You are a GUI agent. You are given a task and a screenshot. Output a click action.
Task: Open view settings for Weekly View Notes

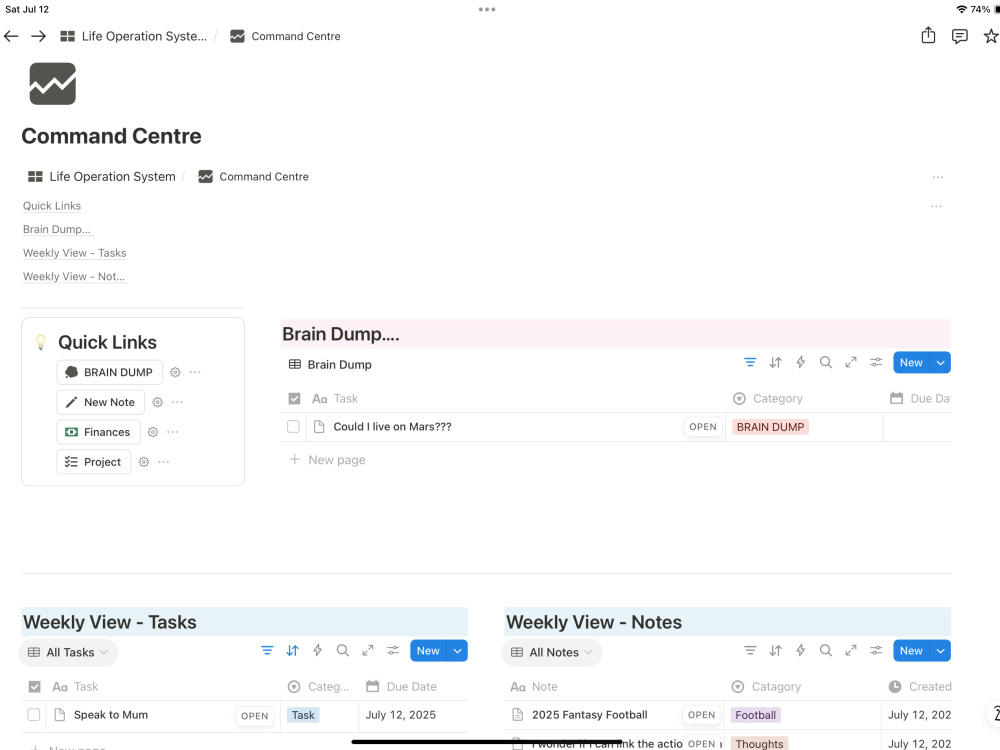click(x=876, y=651)
